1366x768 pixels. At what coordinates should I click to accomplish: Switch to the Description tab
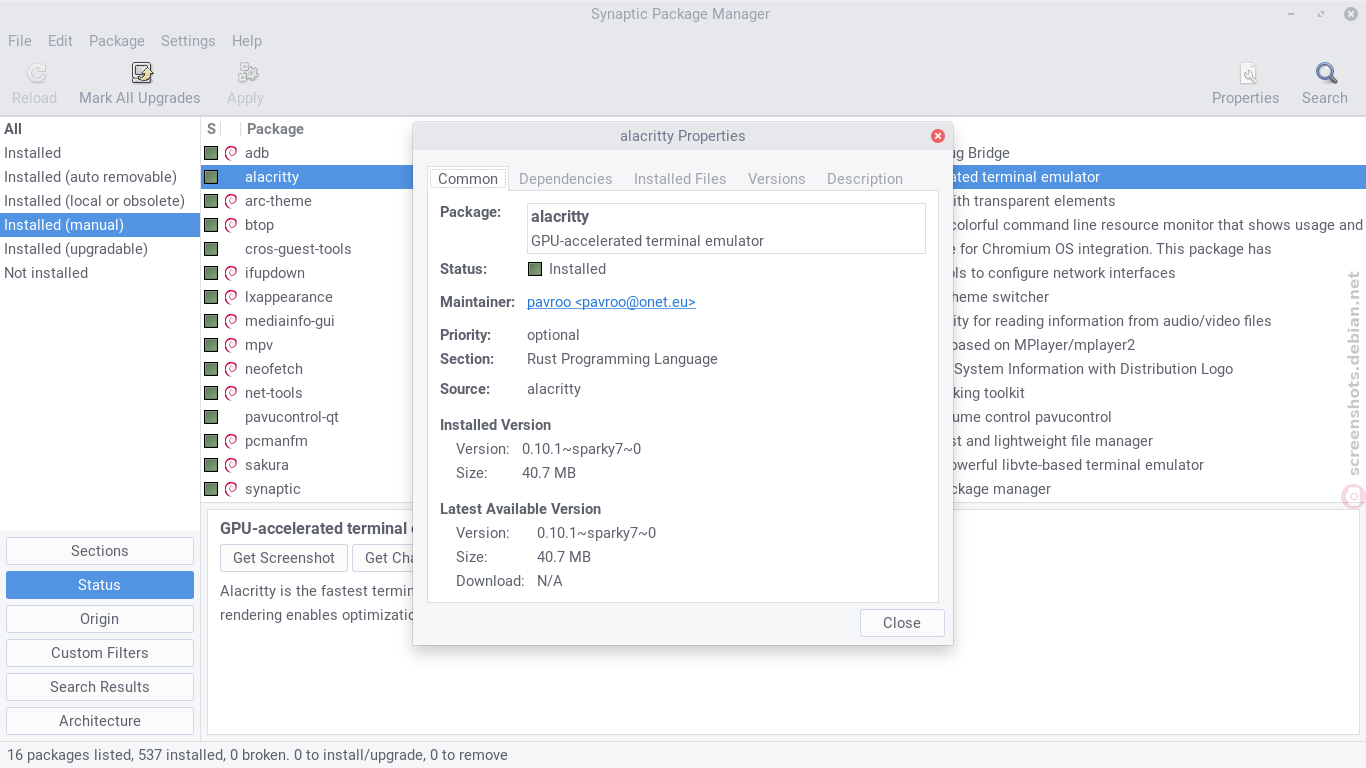[x=865, y=179]
